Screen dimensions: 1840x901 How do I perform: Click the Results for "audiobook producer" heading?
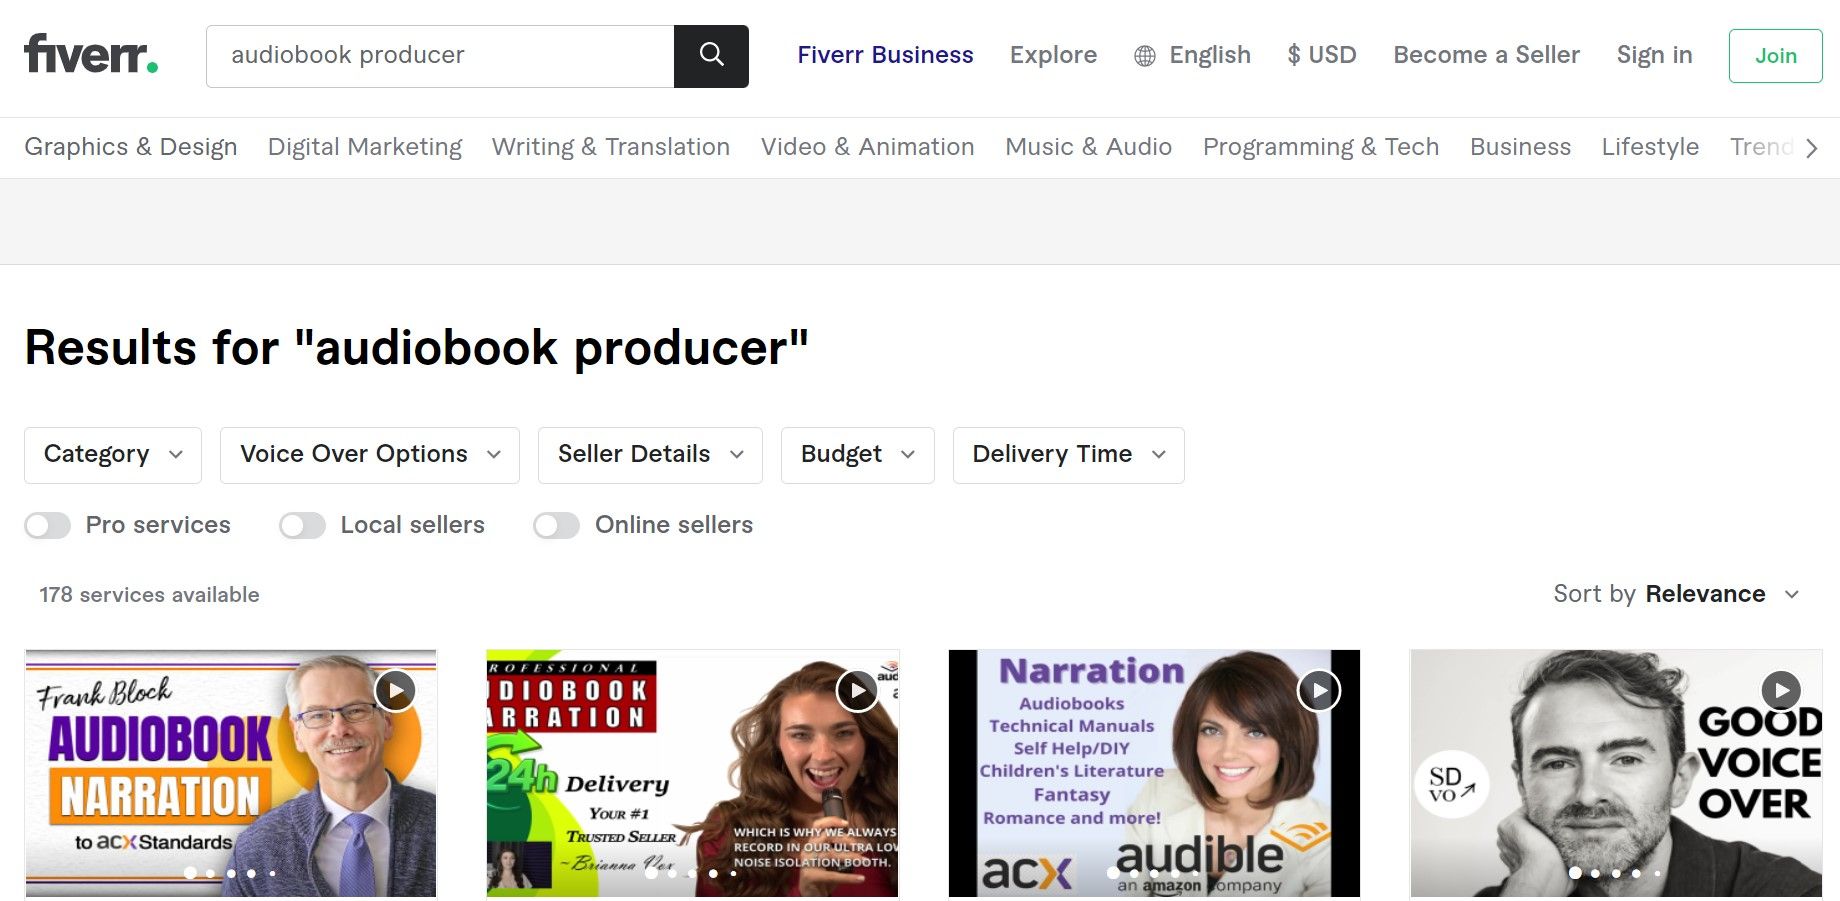pyautogui.click(x=416, y=348)
